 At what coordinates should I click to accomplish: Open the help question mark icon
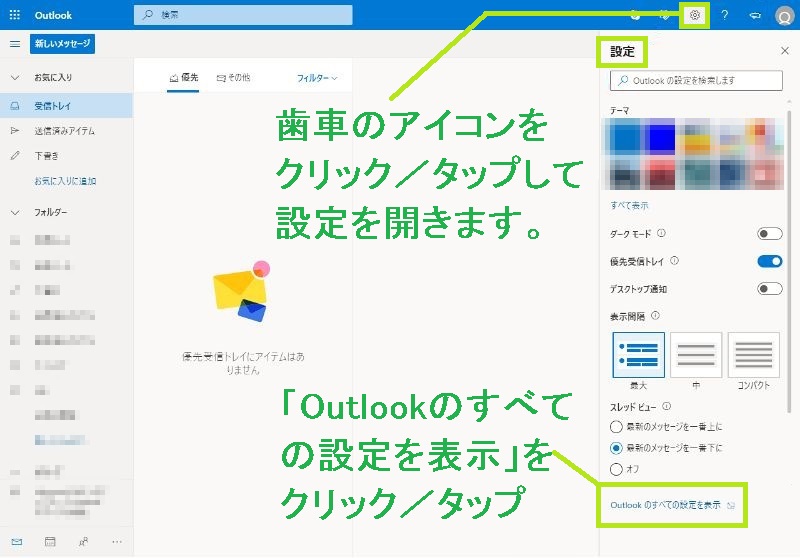tap(724, 15)
